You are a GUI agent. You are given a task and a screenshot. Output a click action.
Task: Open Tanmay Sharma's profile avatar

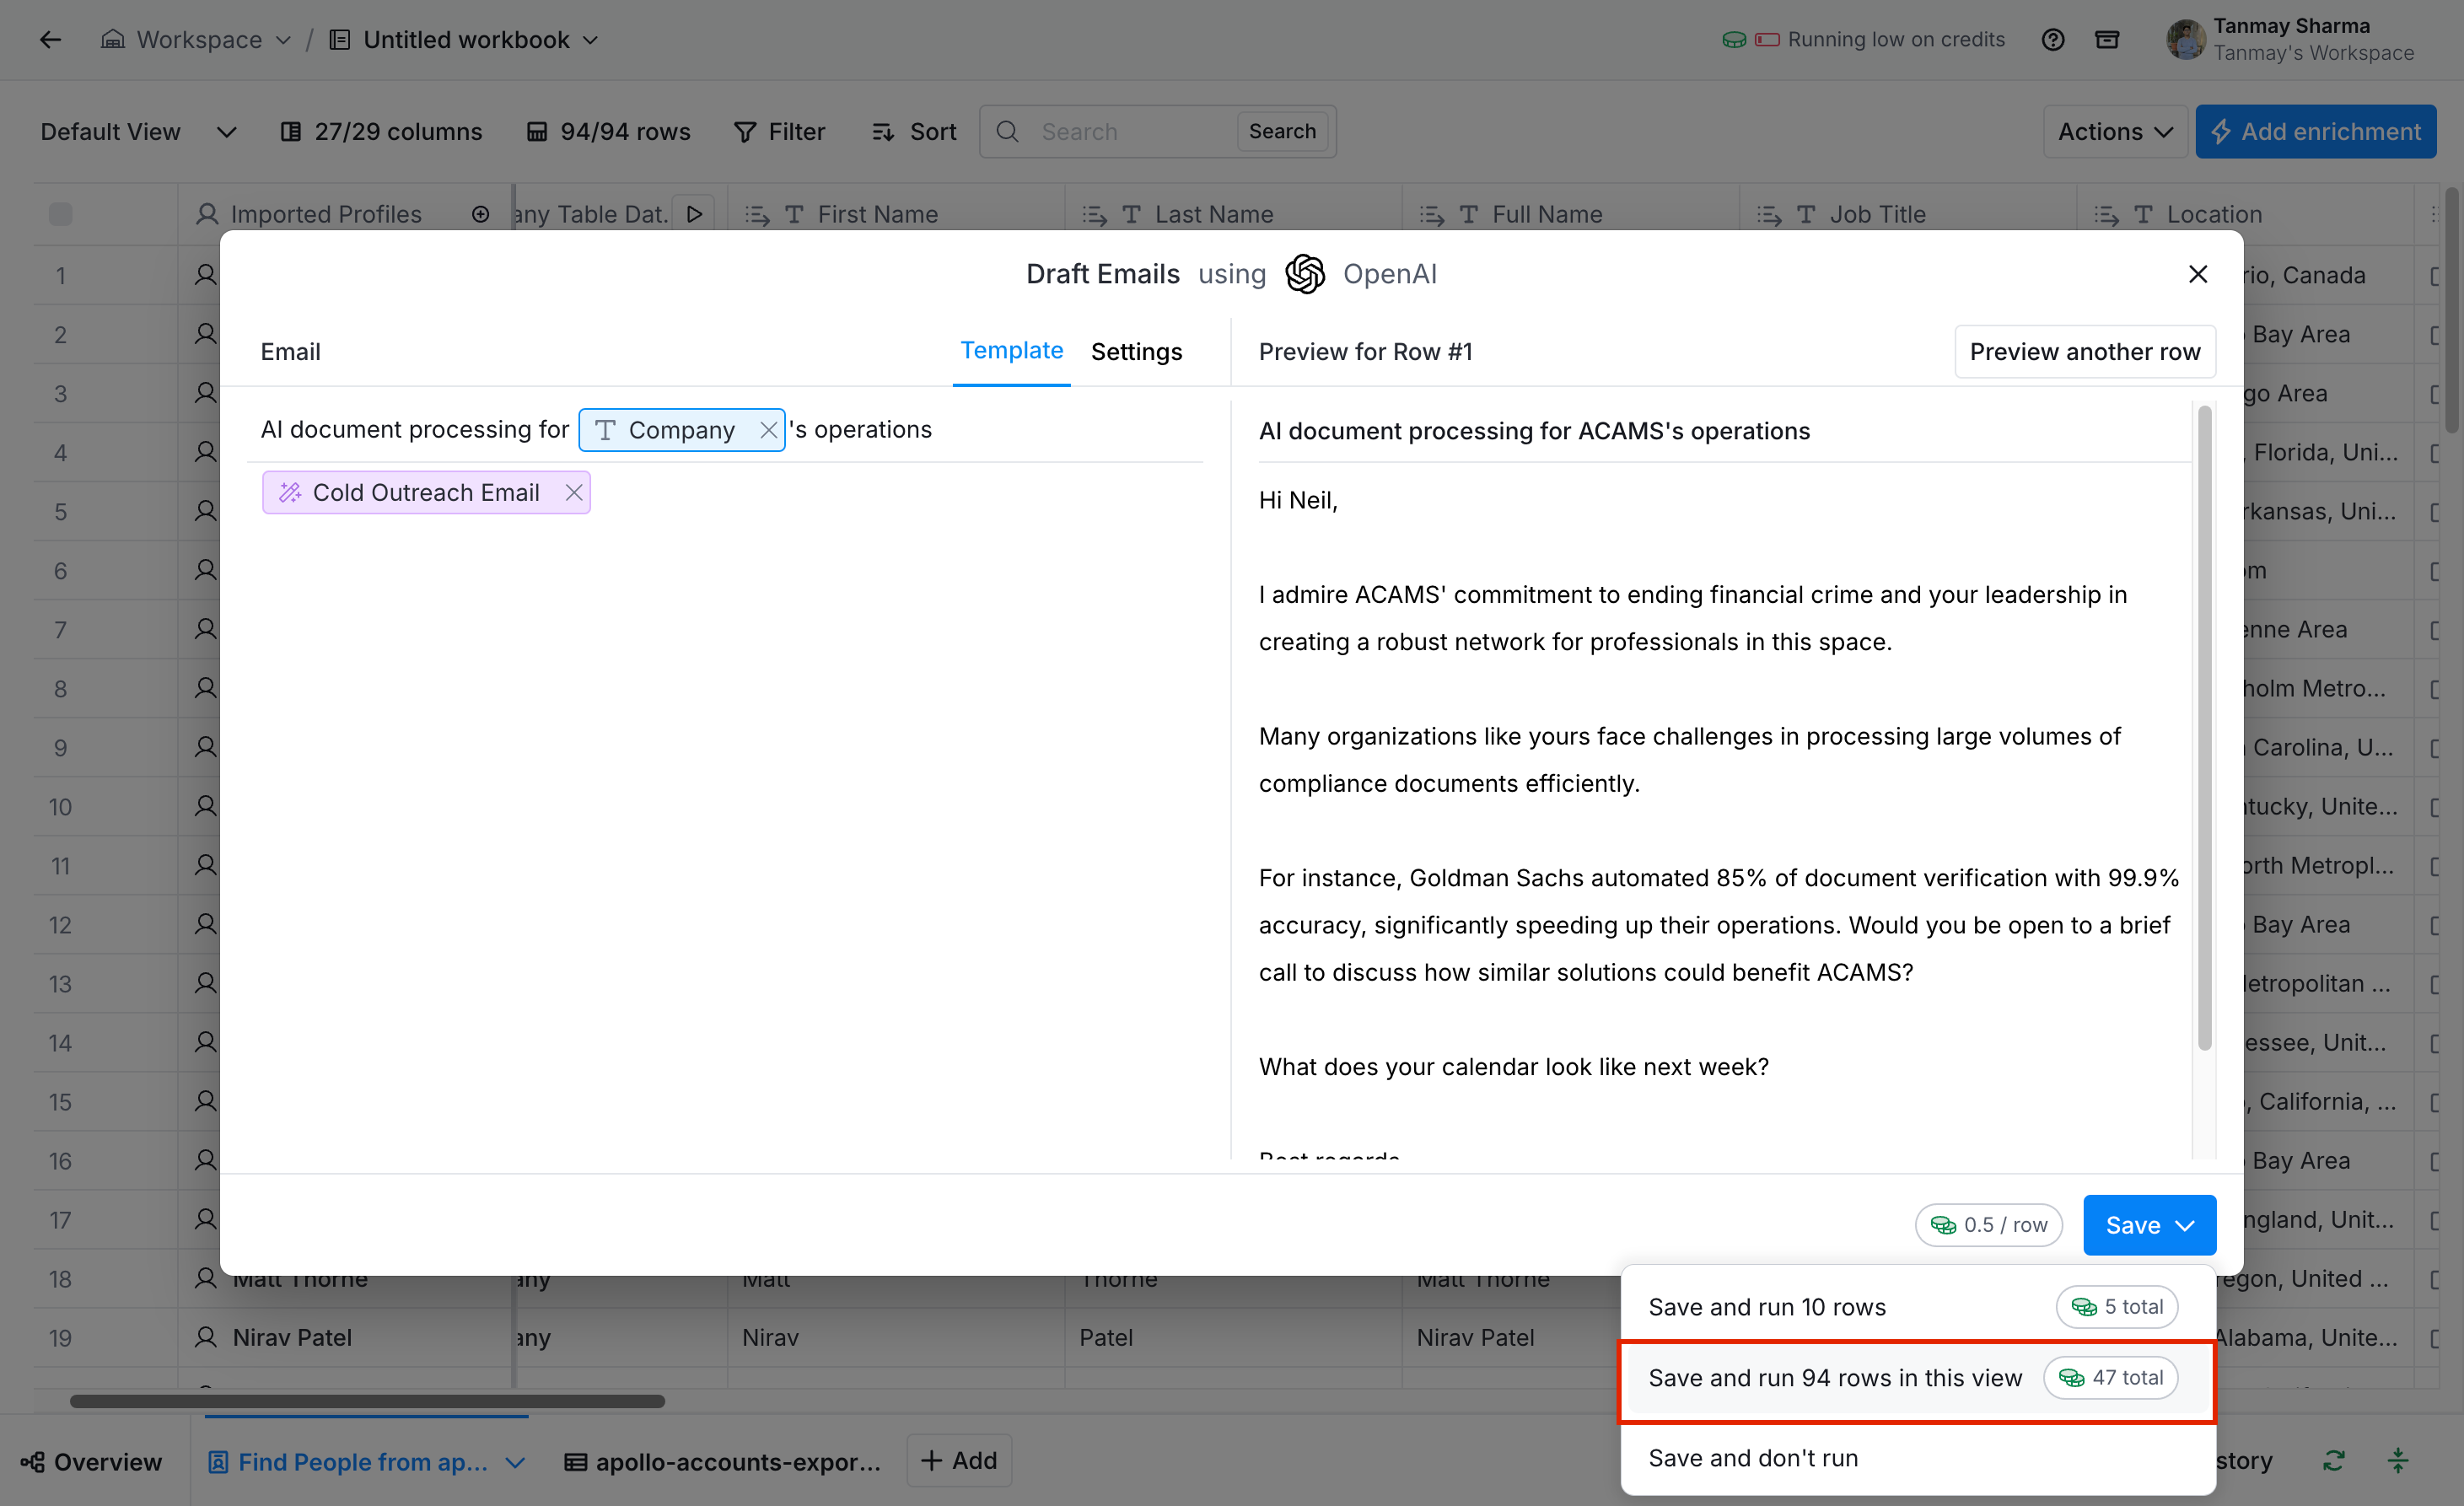click(x=2185, y=40)
